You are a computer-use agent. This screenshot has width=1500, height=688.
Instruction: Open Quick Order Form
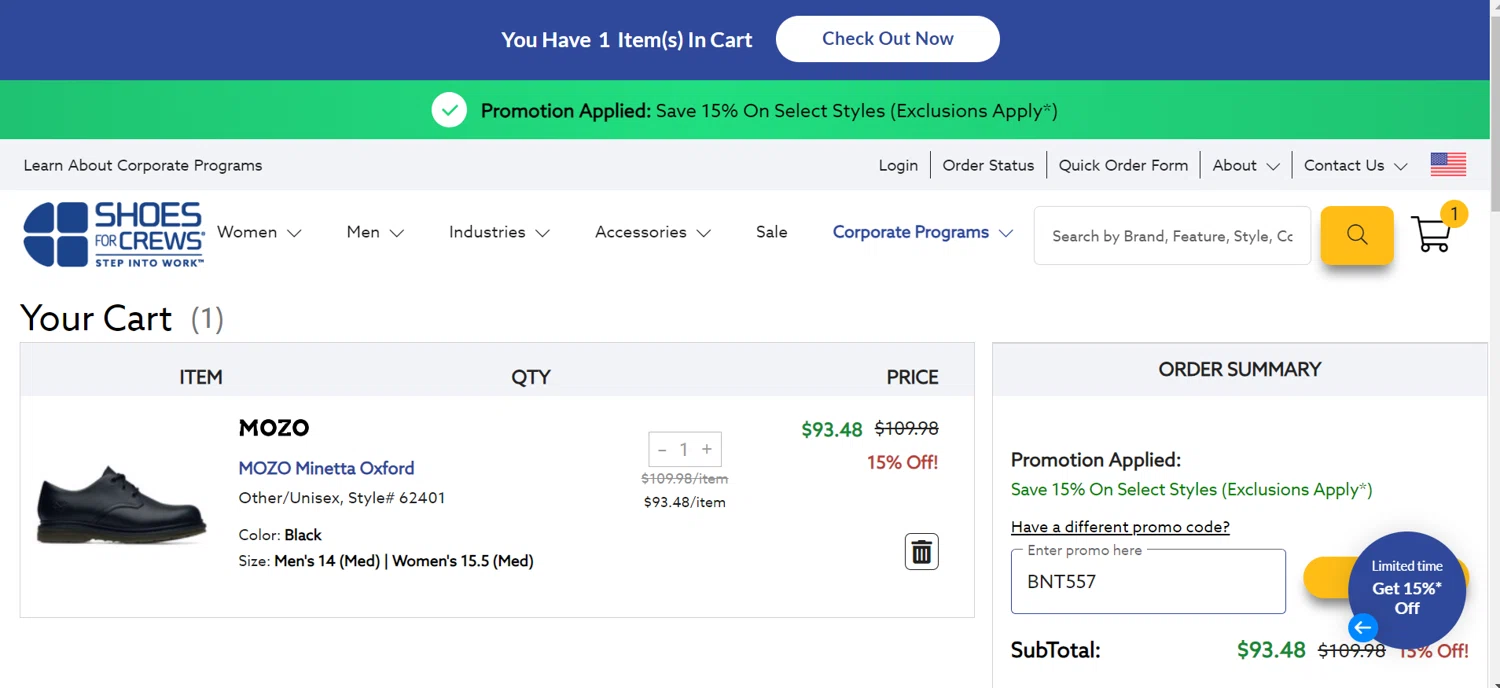point(1123,165)
